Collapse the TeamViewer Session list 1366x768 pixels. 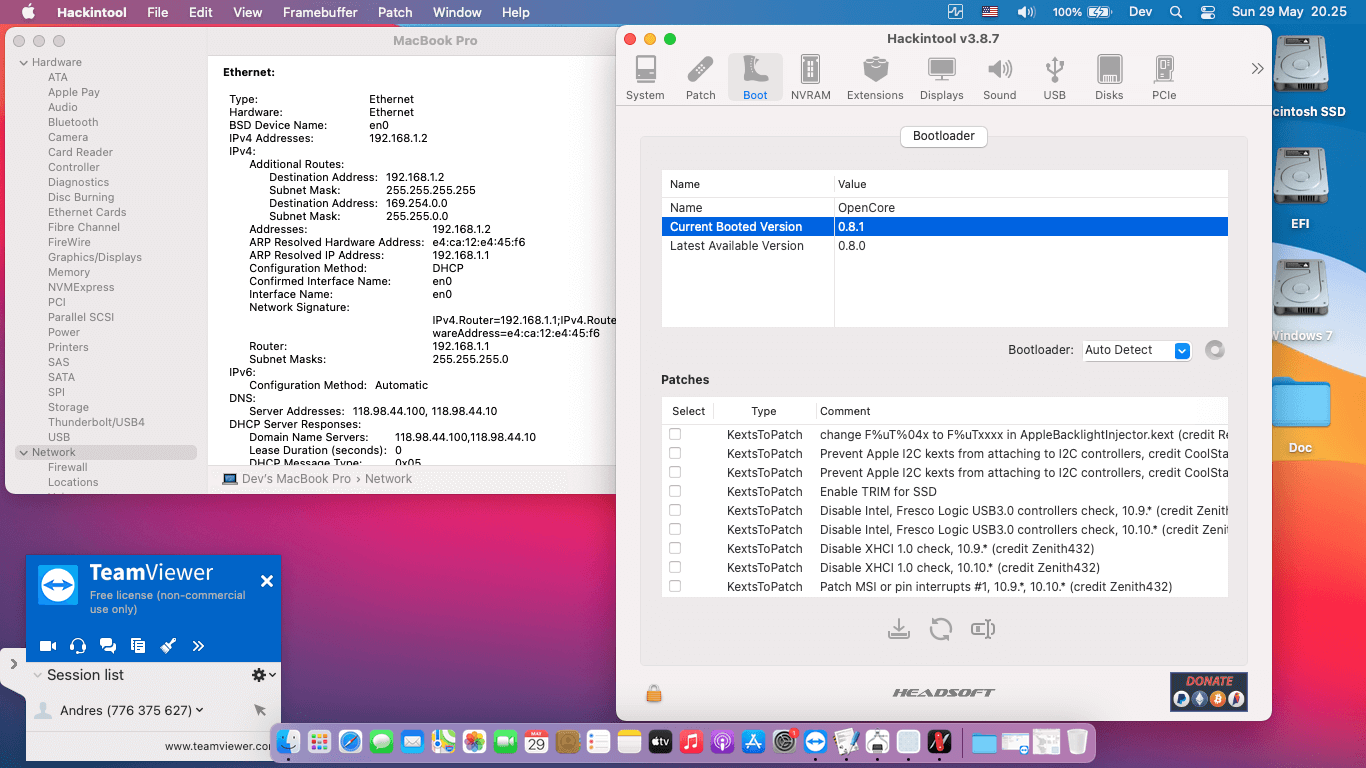coord(38,675)
